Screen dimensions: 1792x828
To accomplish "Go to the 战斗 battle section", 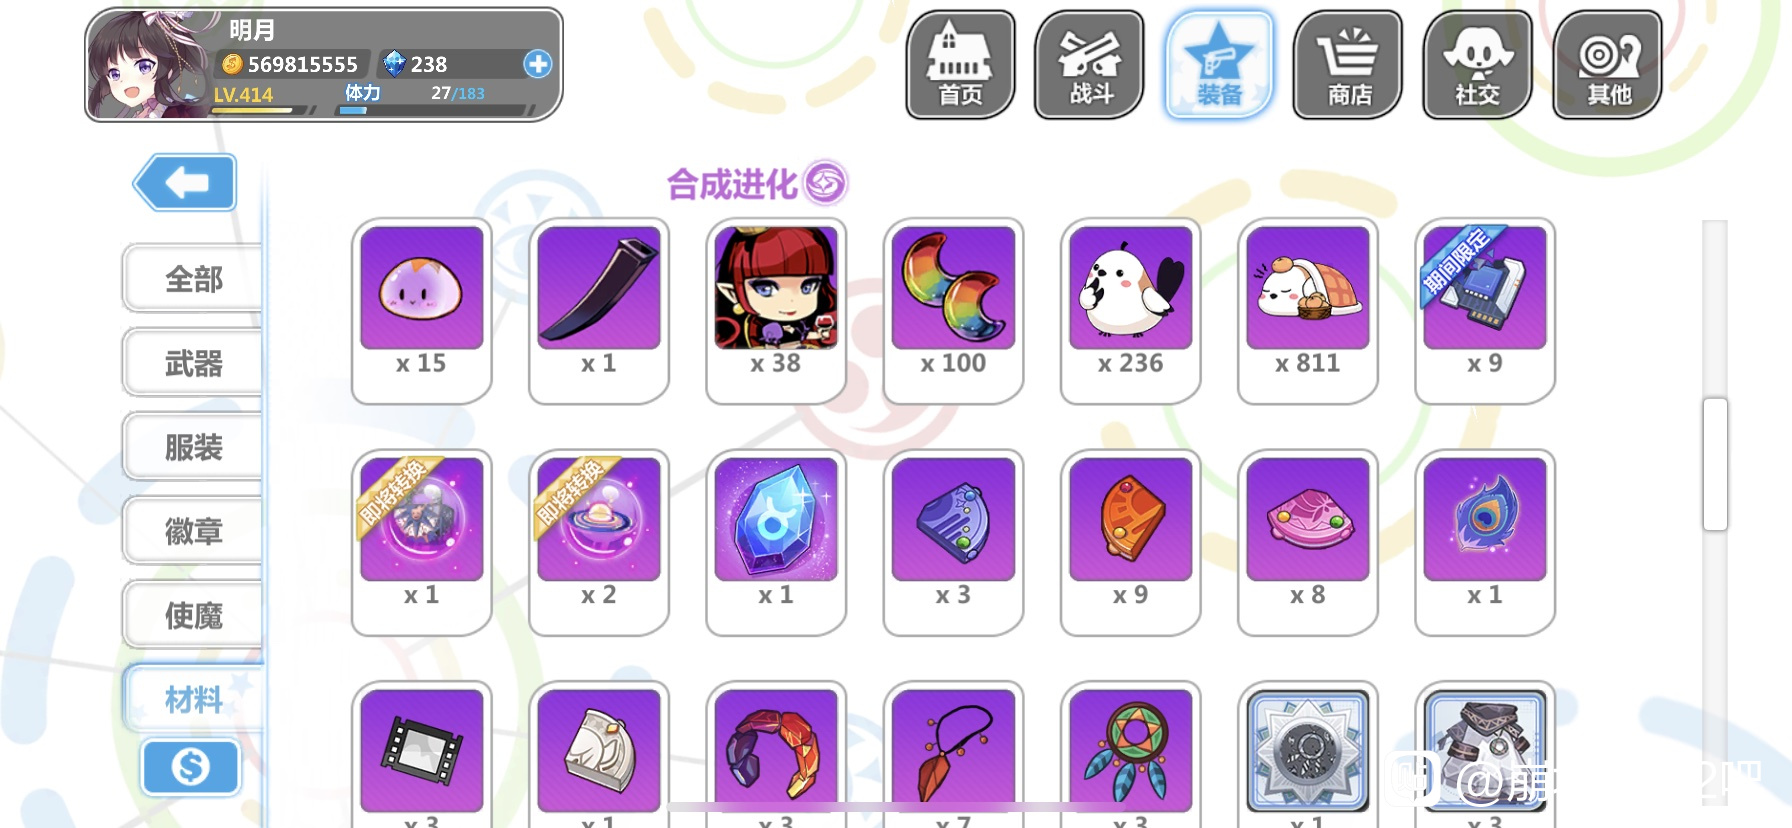I will click(x=1089, y=65).
